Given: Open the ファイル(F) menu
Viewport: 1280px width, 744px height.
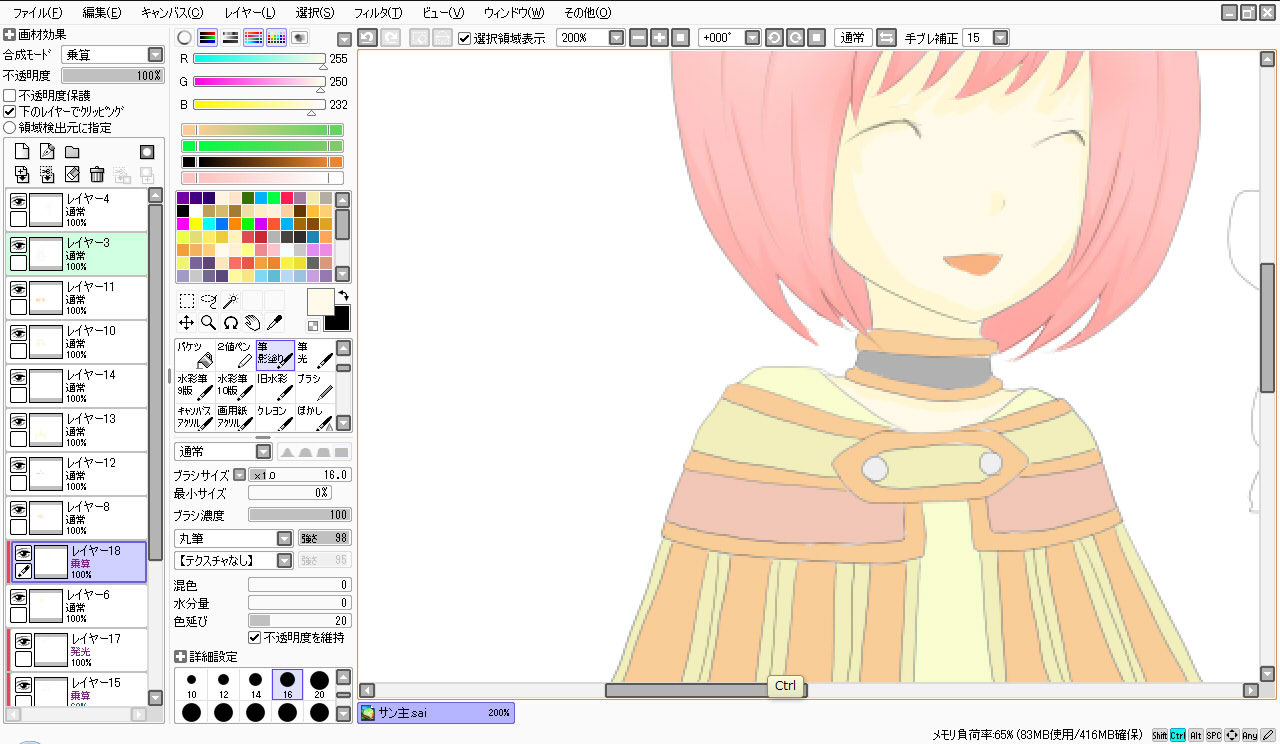Looking at the screenshot, I should [x=37, y=13].
